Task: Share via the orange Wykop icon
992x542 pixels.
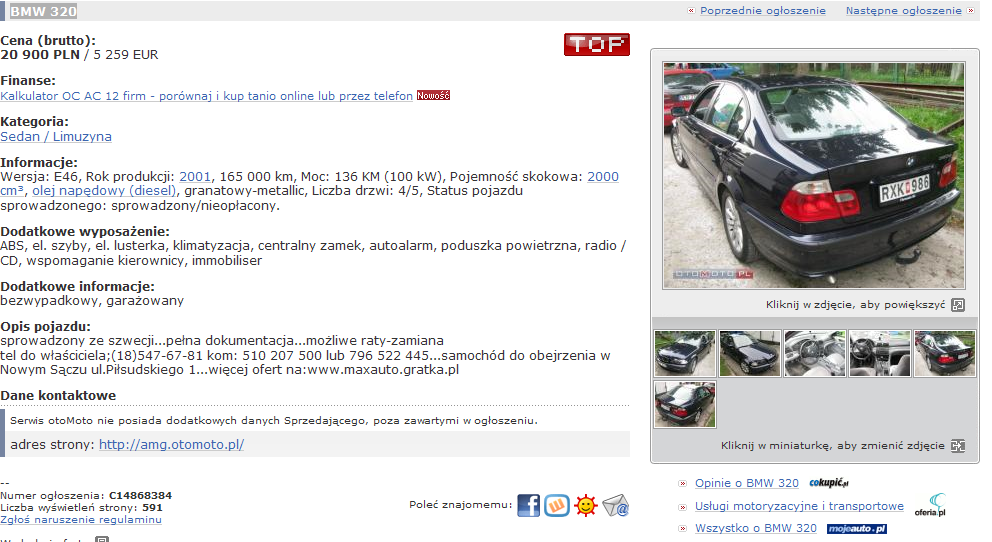Action: [x=557, y=505]
